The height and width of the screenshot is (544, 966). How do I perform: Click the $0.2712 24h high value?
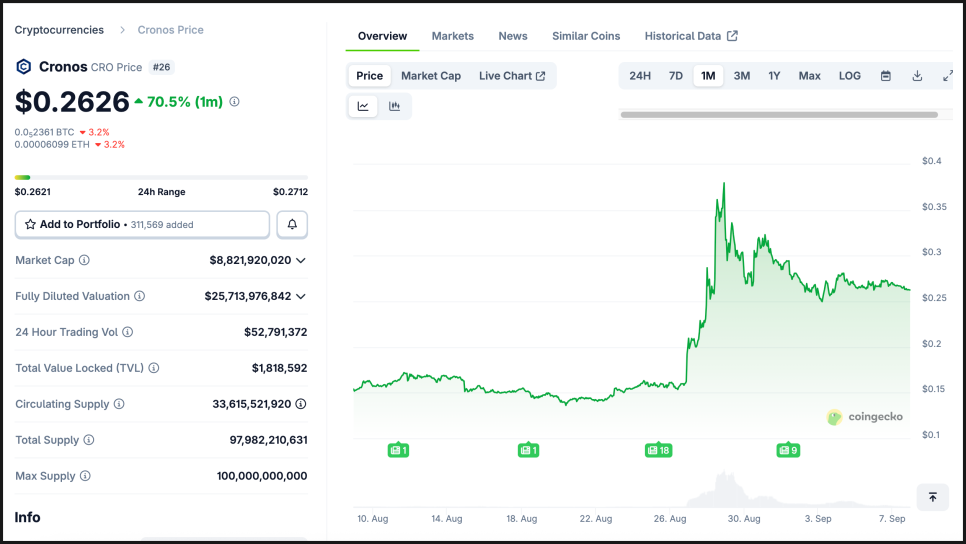point(290,192)
